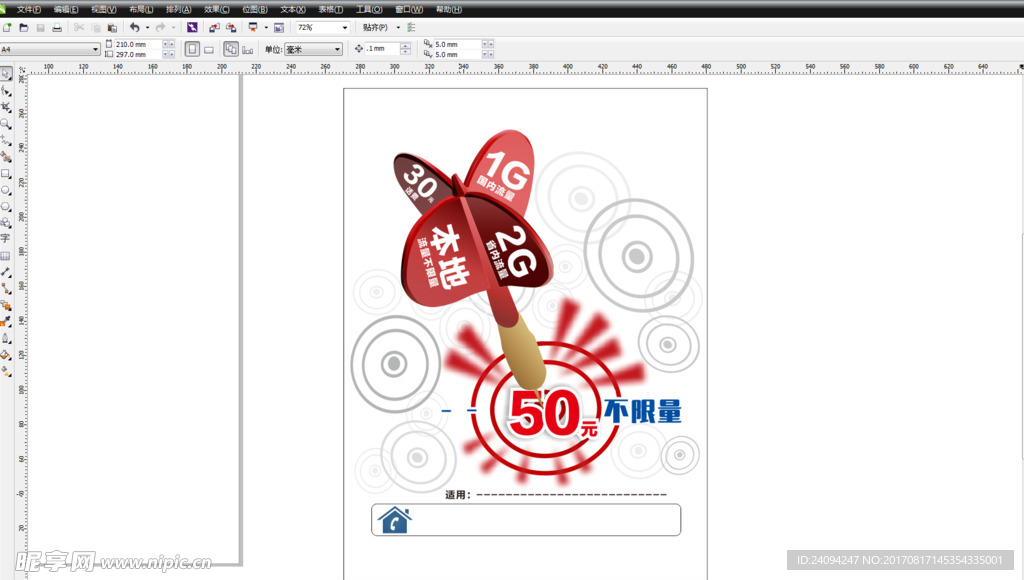Open the 文本(X) menu

293,9
